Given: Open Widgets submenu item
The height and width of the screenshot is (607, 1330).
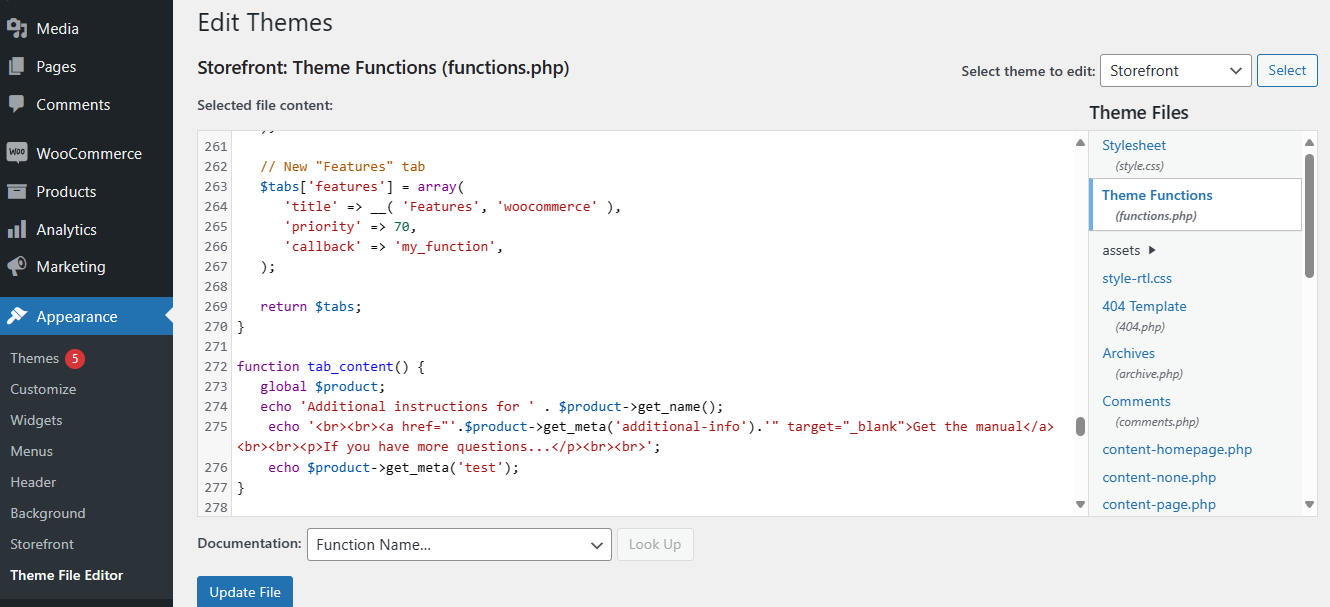Looking at the screenshot, I should (x=36, y=420).
